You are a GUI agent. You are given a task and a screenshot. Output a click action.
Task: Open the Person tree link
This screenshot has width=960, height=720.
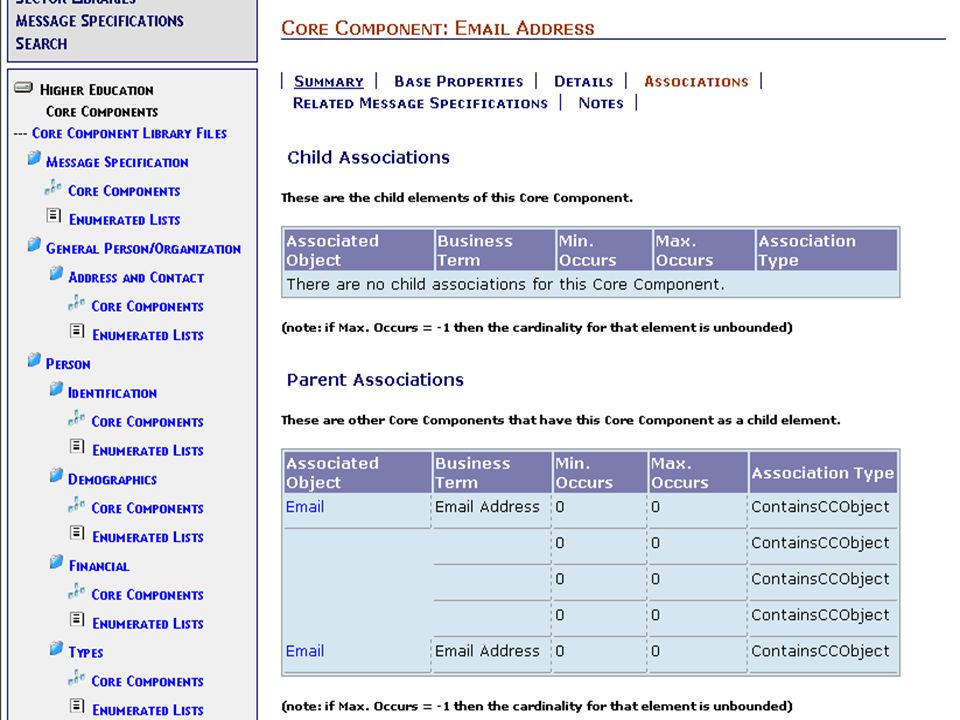[68, 364]
